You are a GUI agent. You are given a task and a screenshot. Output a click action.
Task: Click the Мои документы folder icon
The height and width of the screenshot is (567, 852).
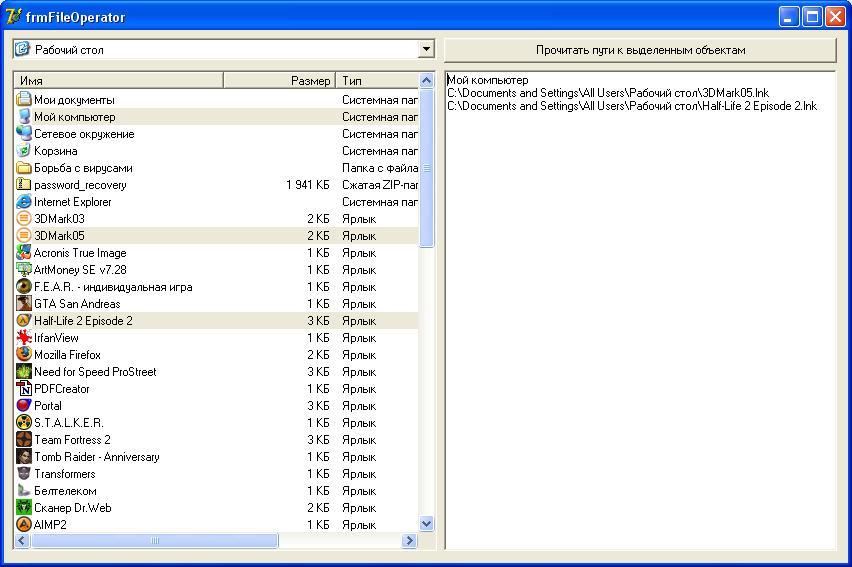(24, 99)
